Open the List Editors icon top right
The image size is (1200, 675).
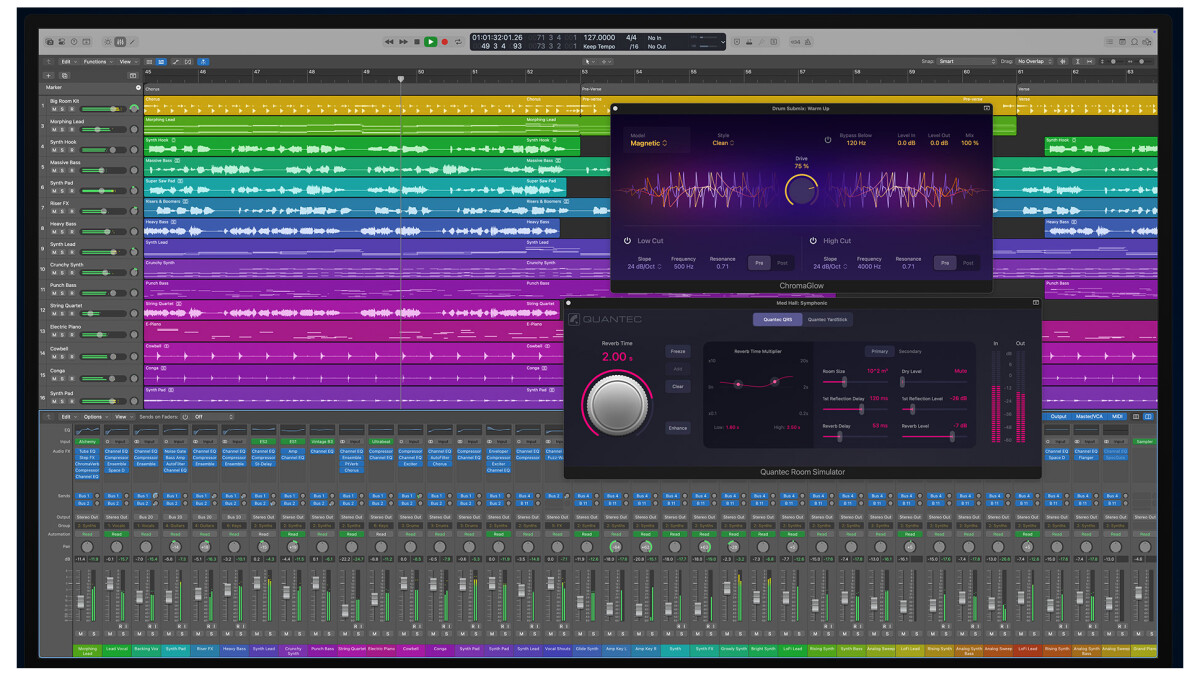click(1110, 42)
